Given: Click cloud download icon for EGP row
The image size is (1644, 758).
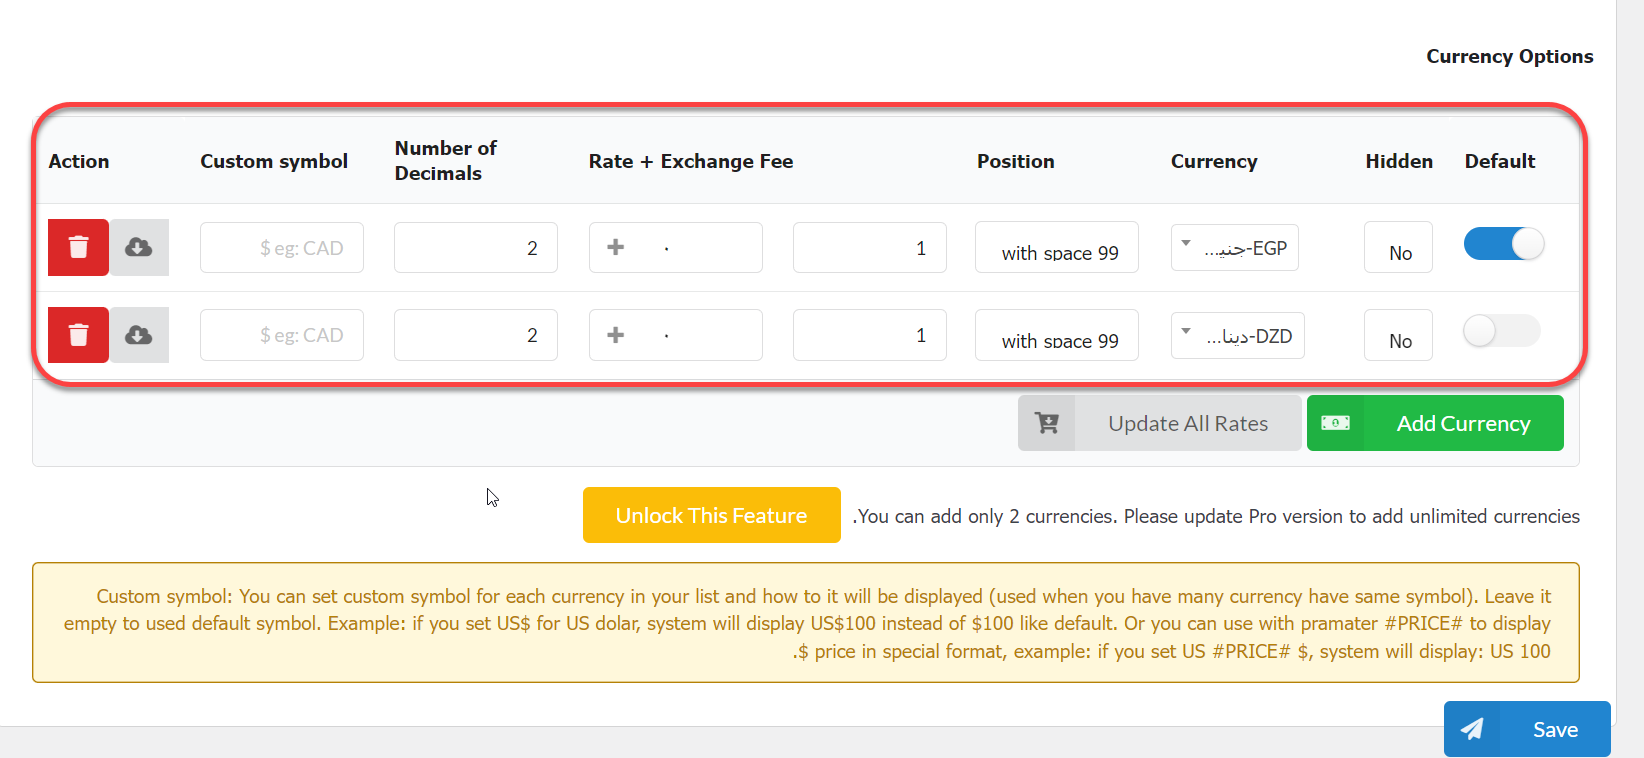Looking at the screenshot, I should tap(139, 247).
